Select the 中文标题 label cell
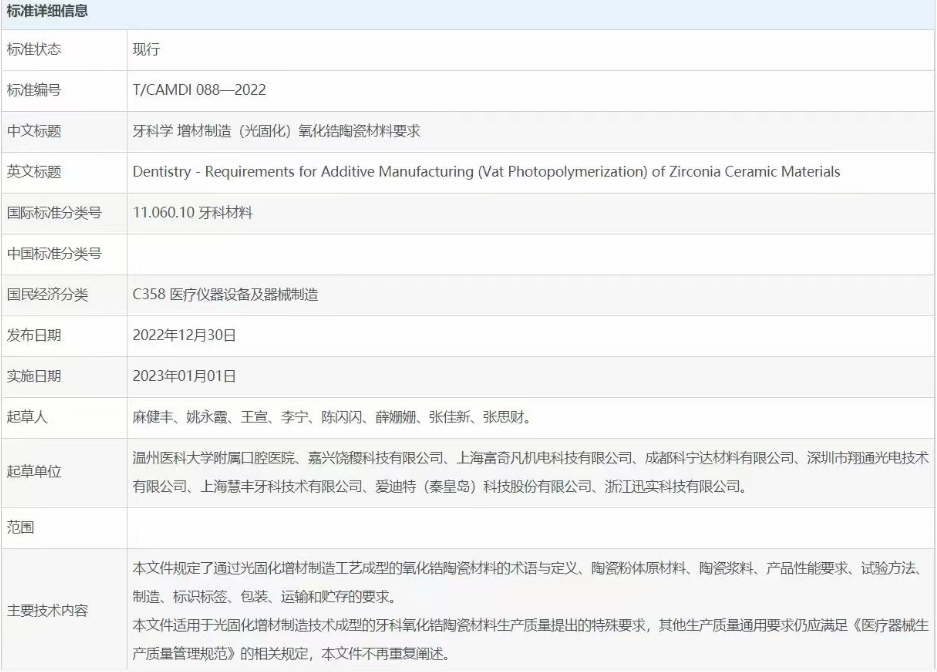Image resolution: width=937 pixels, height=672 pixels. pyautogui.click(x=34, y=131)
